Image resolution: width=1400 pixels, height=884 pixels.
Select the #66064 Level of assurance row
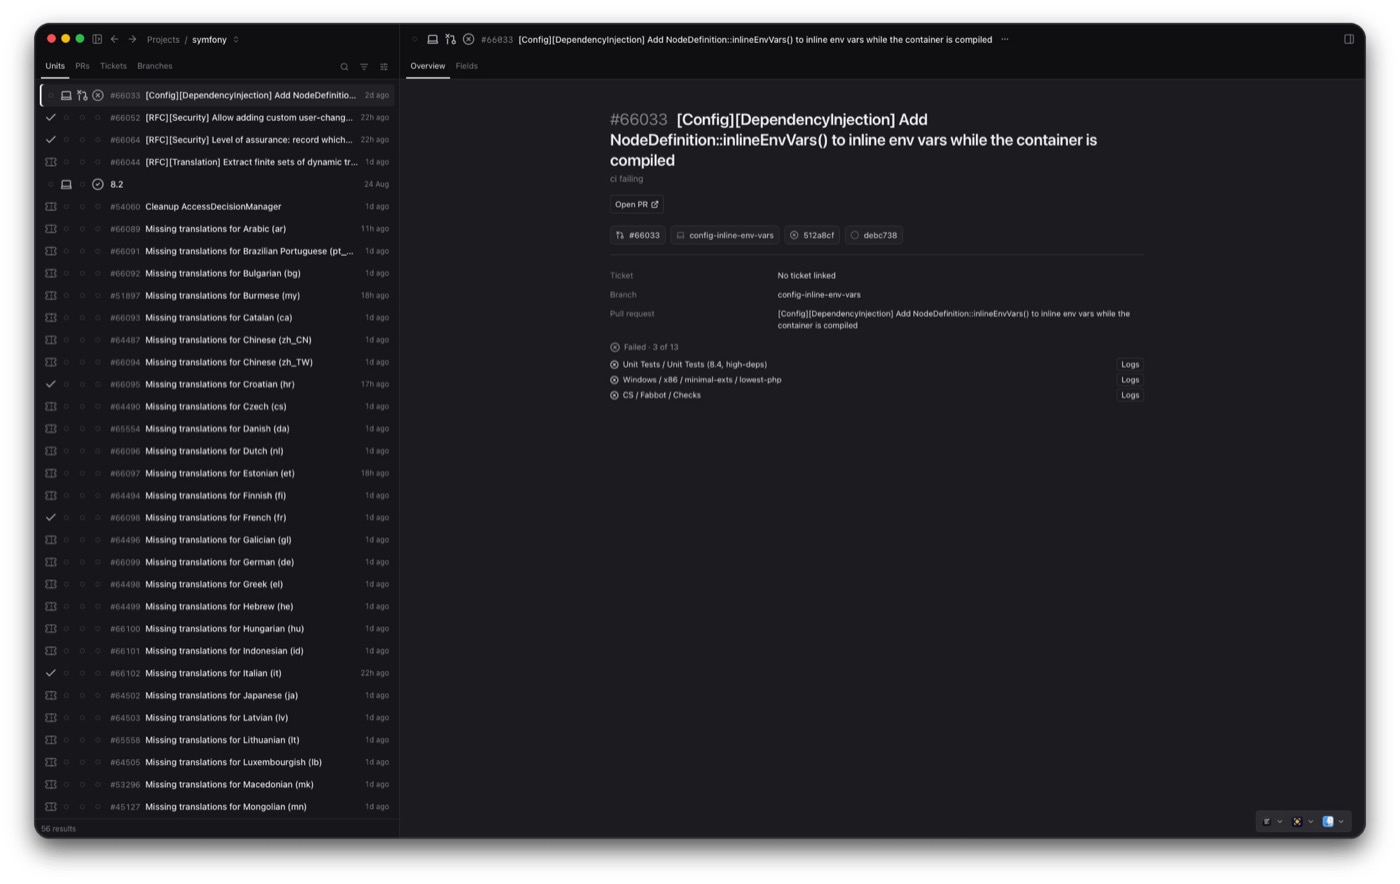[x=217, y=140]
